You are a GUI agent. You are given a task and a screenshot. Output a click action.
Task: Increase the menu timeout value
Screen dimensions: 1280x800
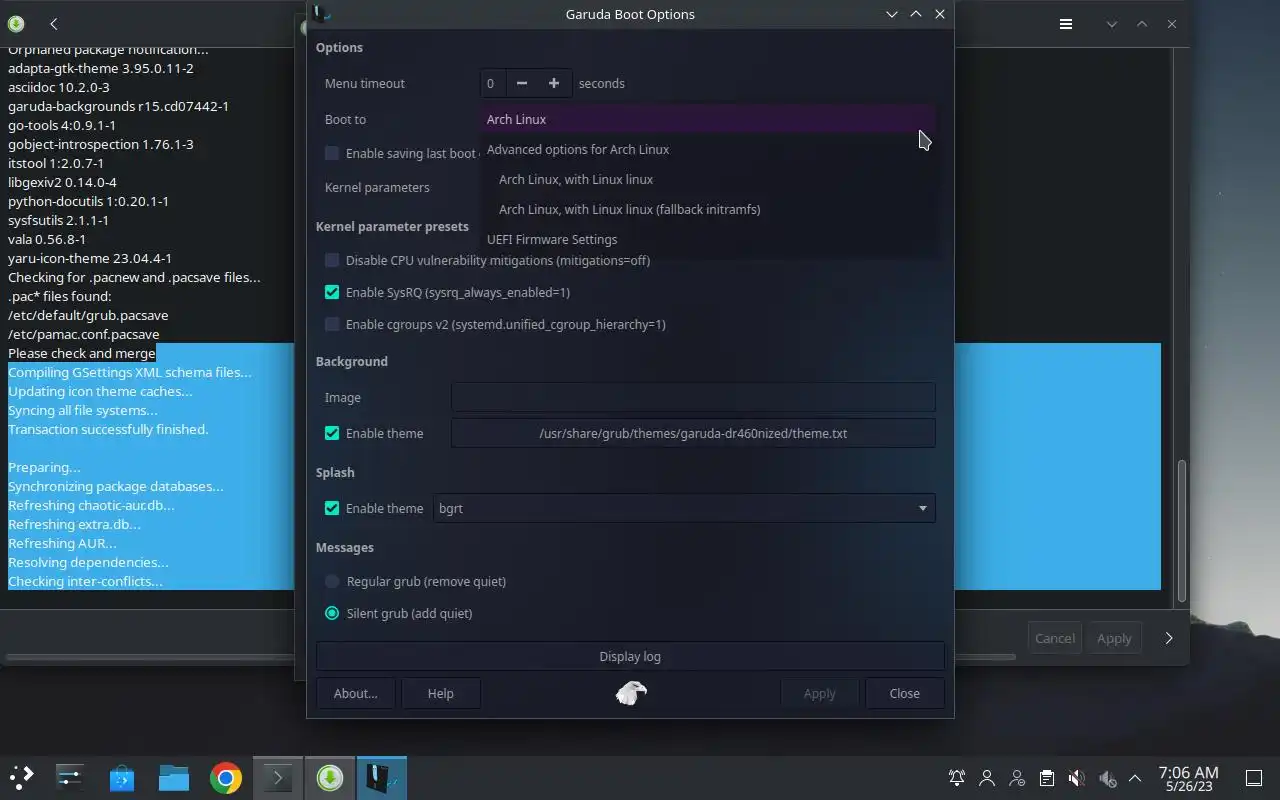click(x=554, y=83)
